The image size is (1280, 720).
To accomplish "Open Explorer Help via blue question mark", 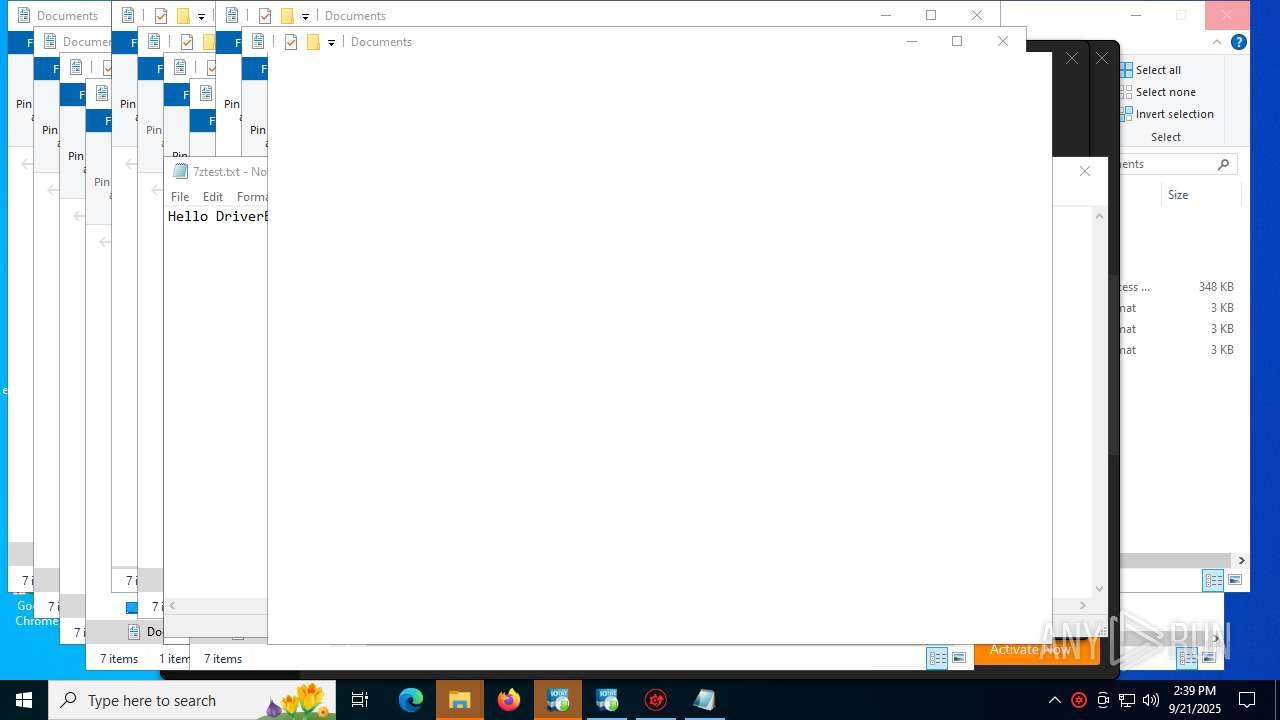I will [x=1239, y=42].
